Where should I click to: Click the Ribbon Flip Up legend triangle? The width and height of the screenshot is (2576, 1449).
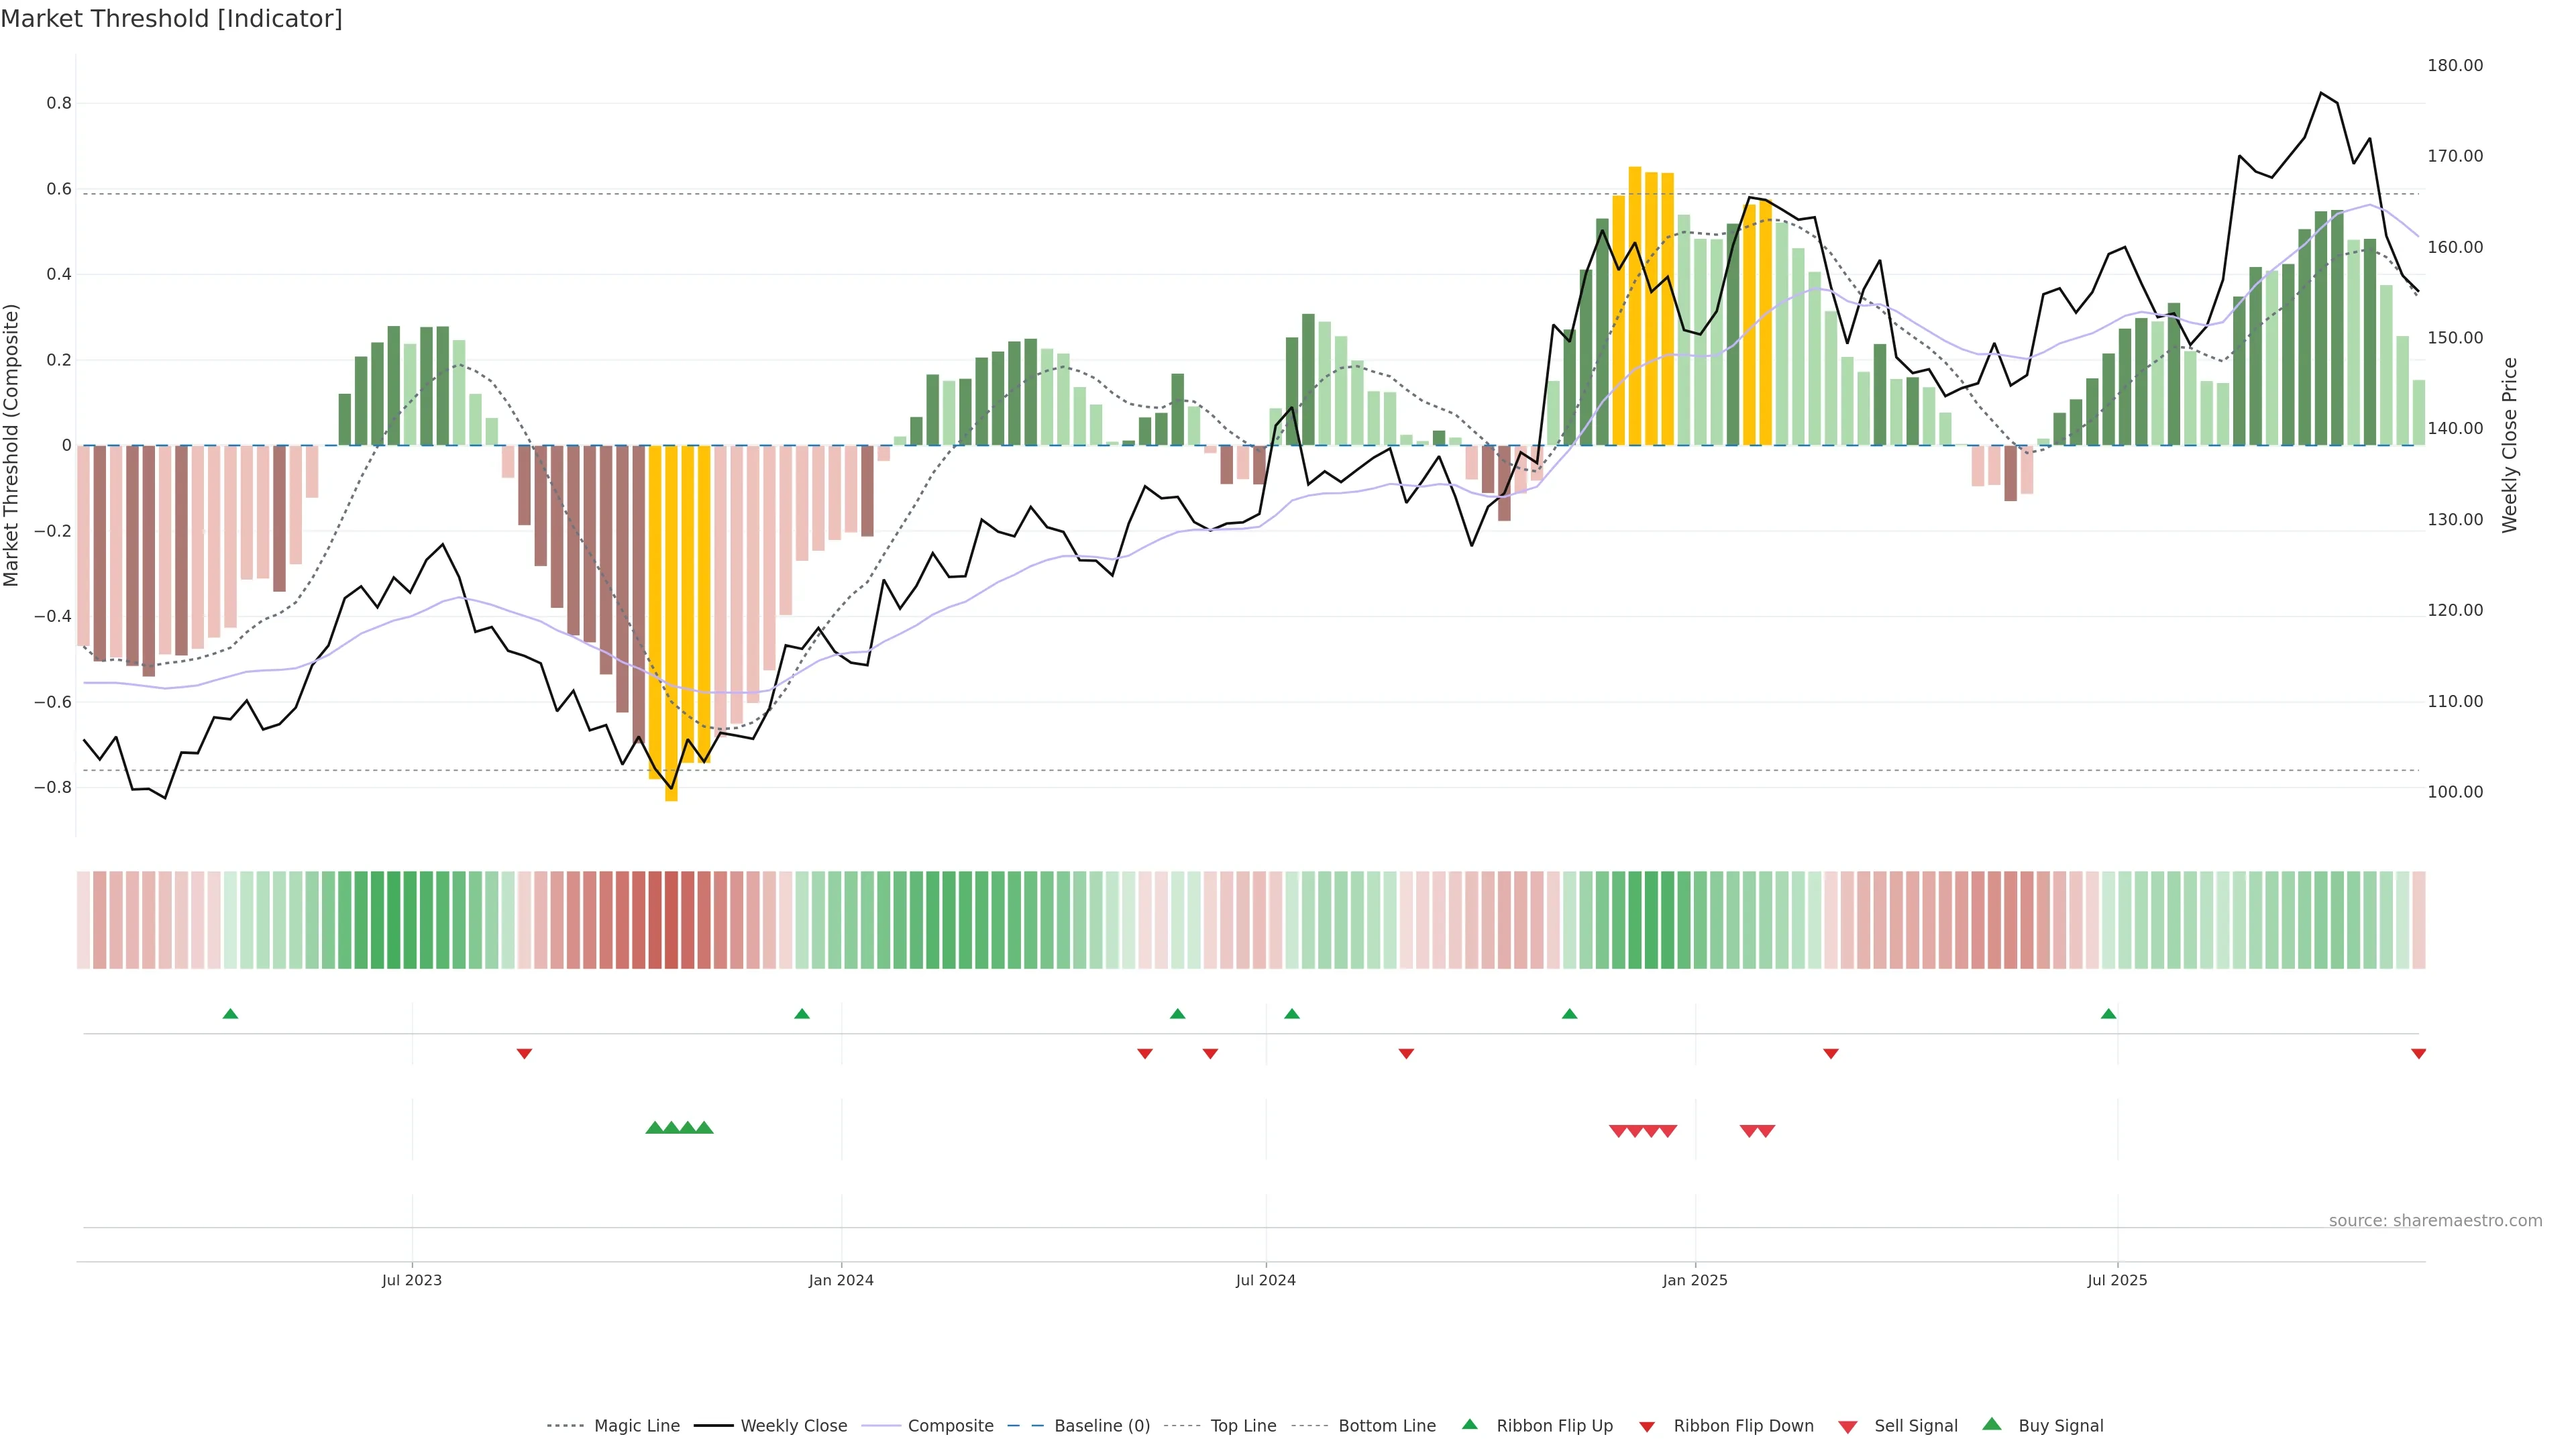1469,1424
